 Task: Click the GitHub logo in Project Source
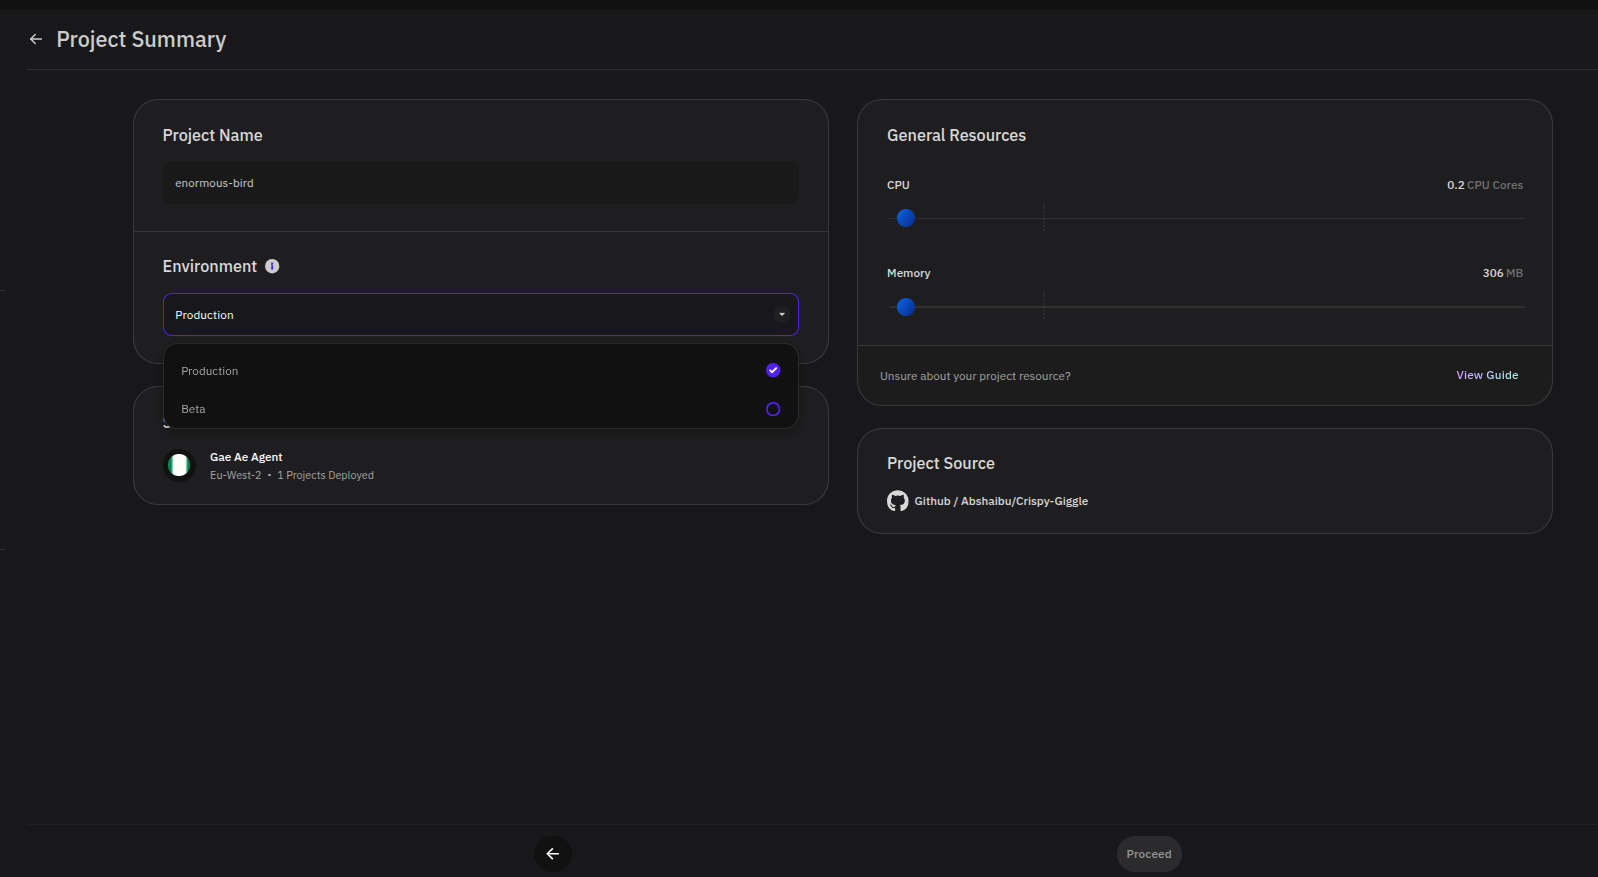coord(898,501)
